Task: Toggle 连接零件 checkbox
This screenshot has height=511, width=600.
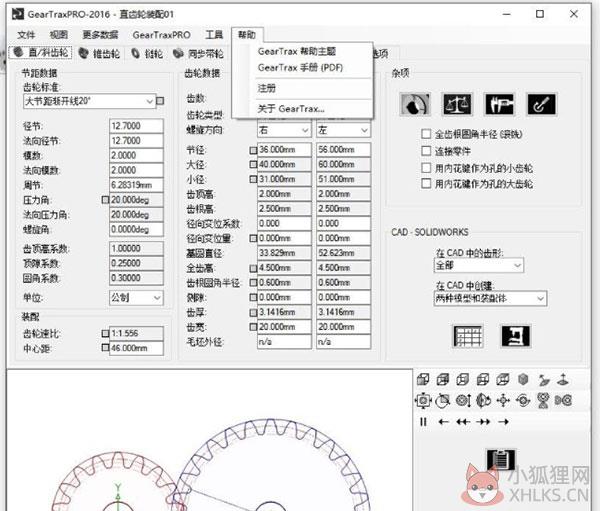Action: tap(426, 151)
